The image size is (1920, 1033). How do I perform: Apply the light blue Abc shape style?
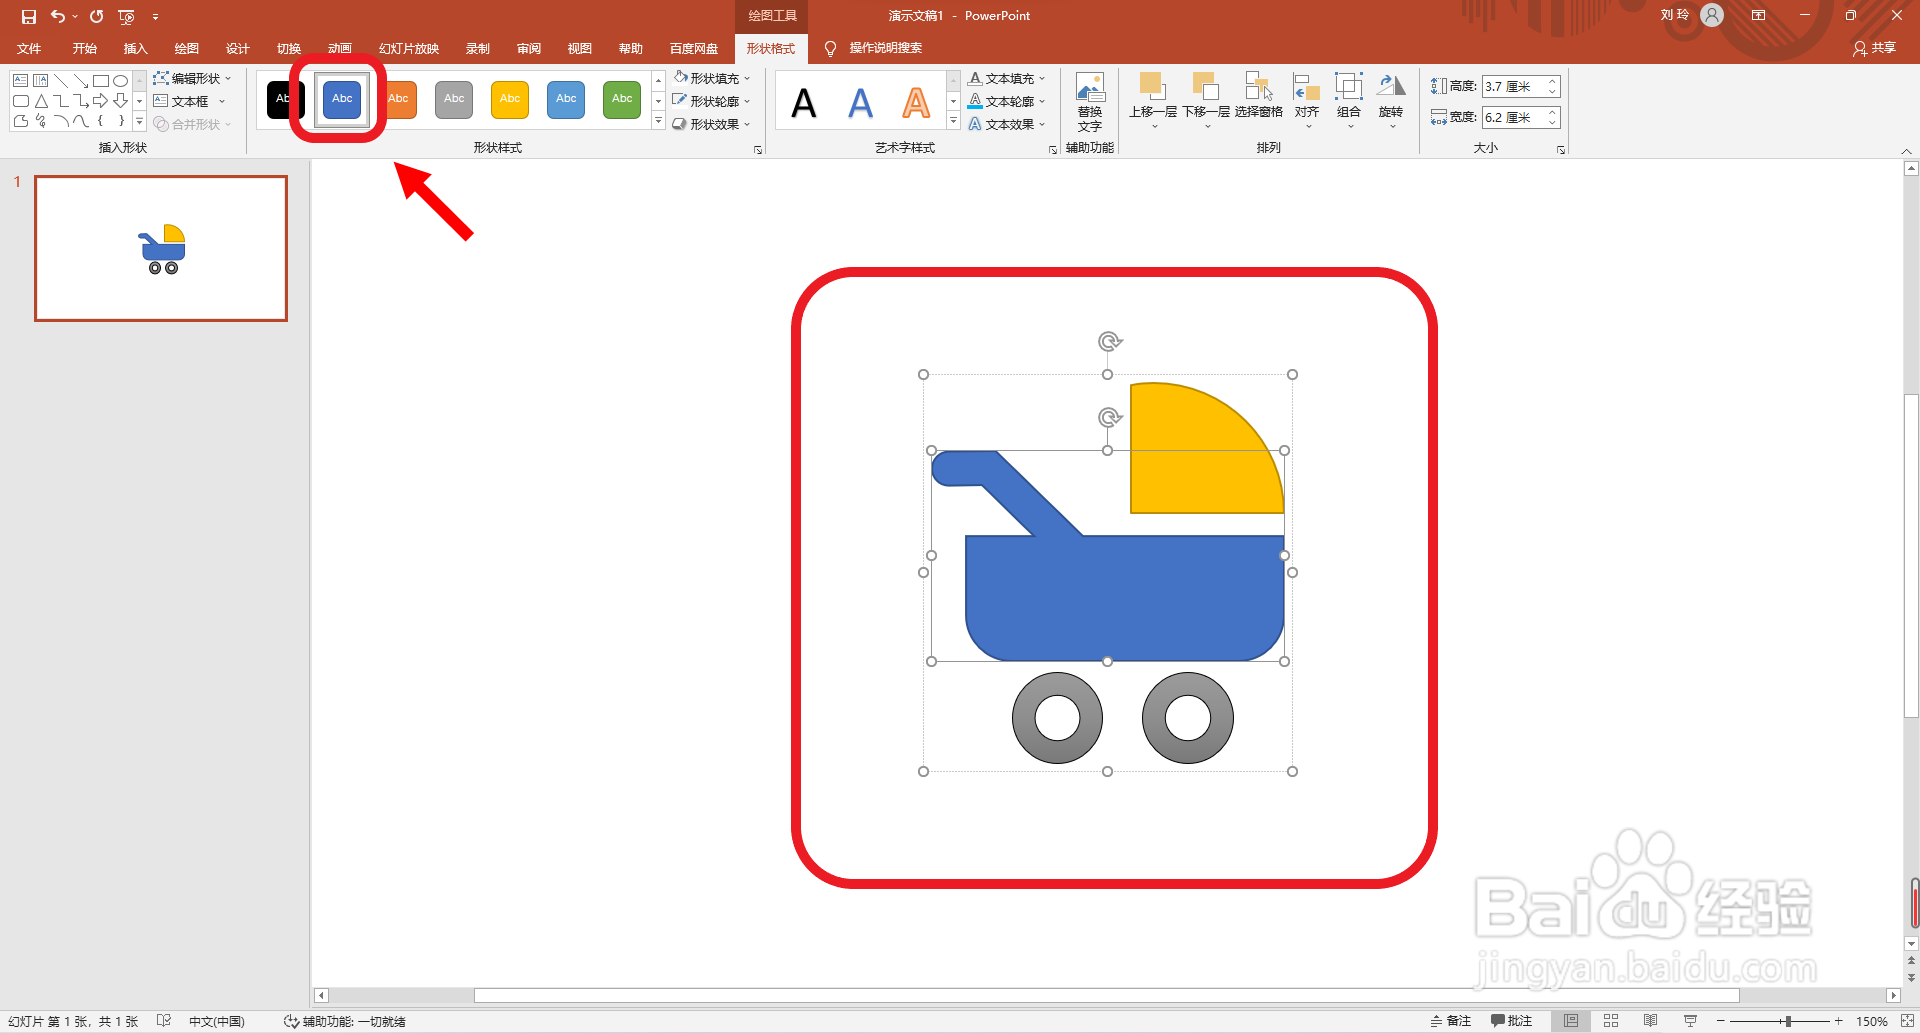pyautogui.click(x=566, y=99)
